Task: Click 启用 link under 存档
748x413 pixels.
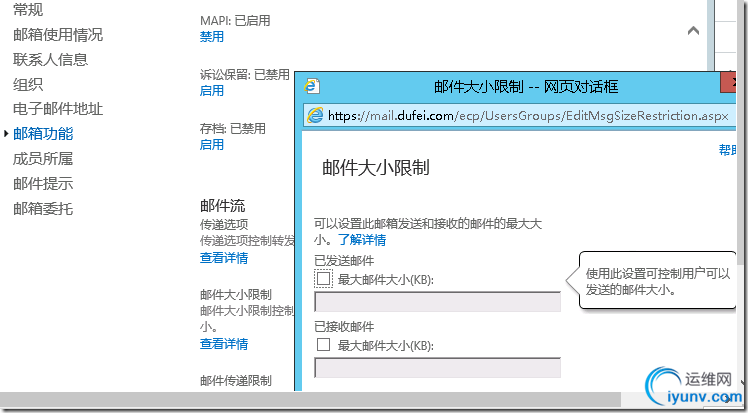Action: click(212, 145)
